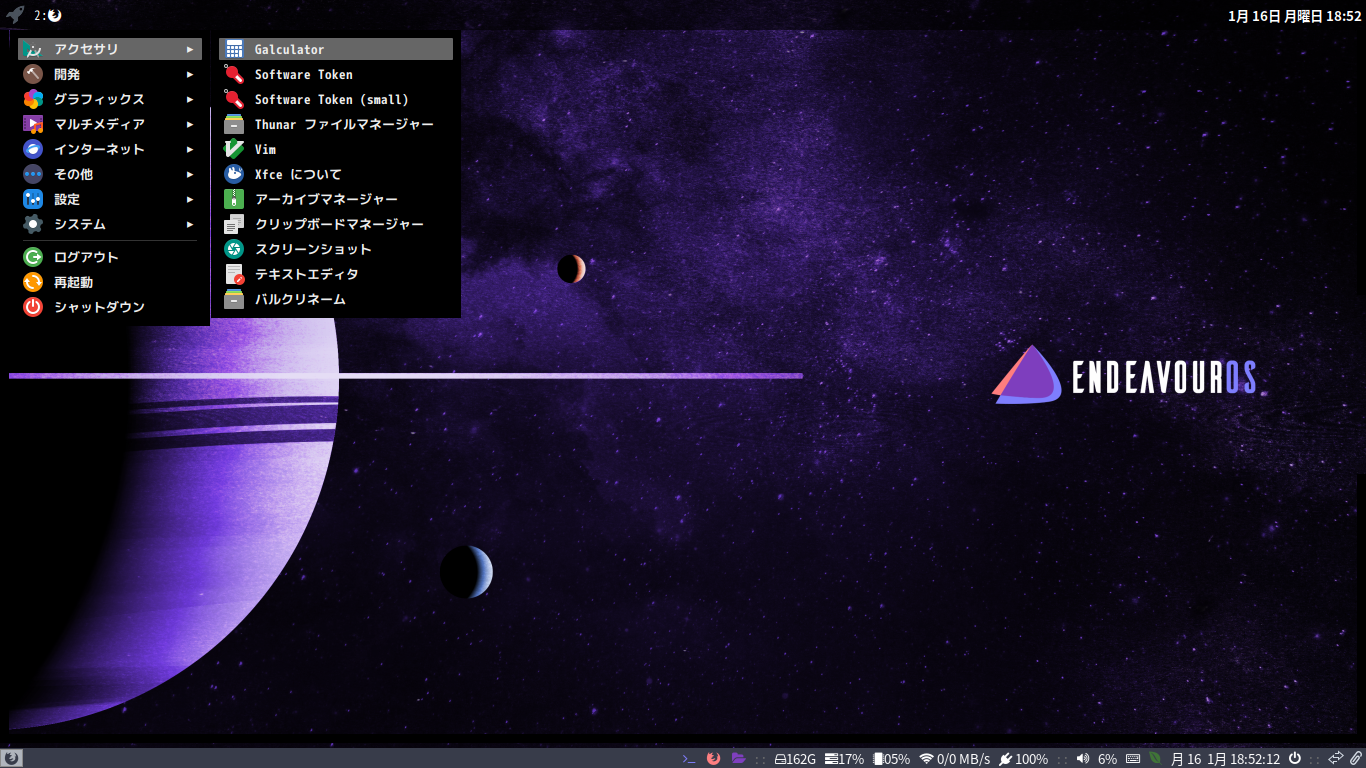Launch スクリーンショット shutter icon

click(x=234, y=249)
